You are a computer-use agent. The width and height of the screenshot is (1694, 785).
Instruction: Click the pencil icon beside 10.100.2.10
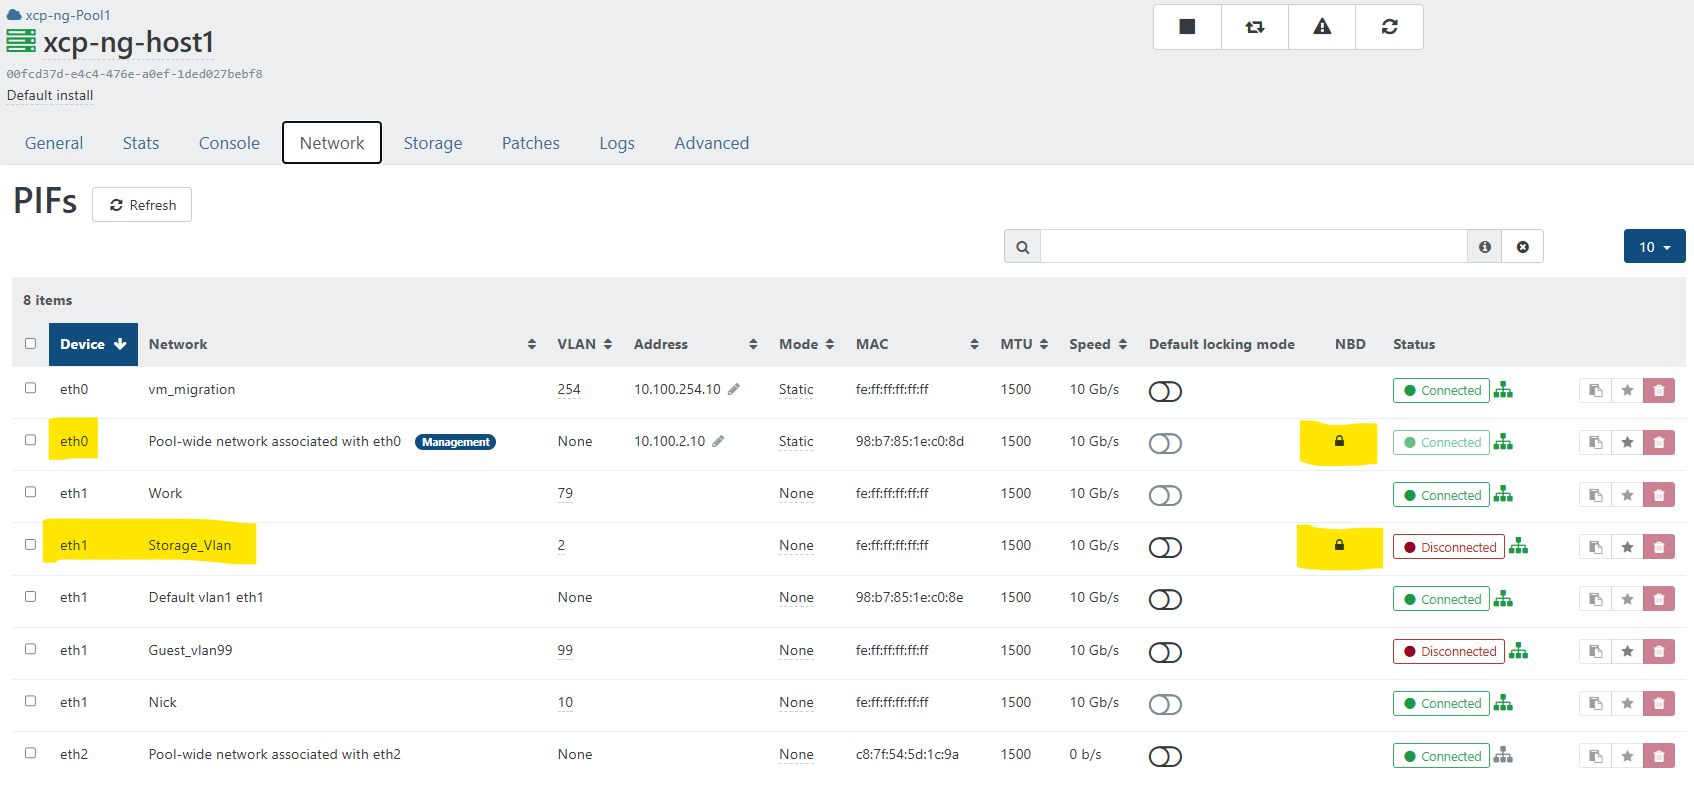click(x=718, y=441)
